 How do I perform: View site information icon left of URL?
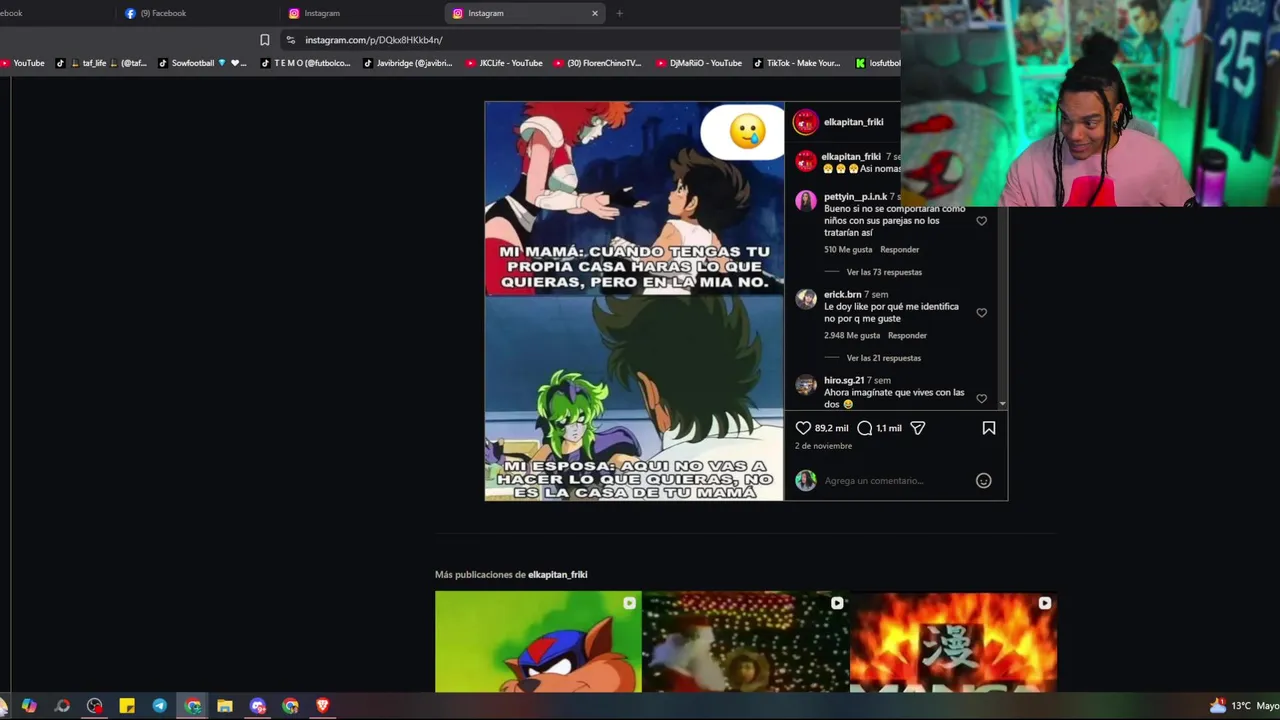(x=291, y=40)
